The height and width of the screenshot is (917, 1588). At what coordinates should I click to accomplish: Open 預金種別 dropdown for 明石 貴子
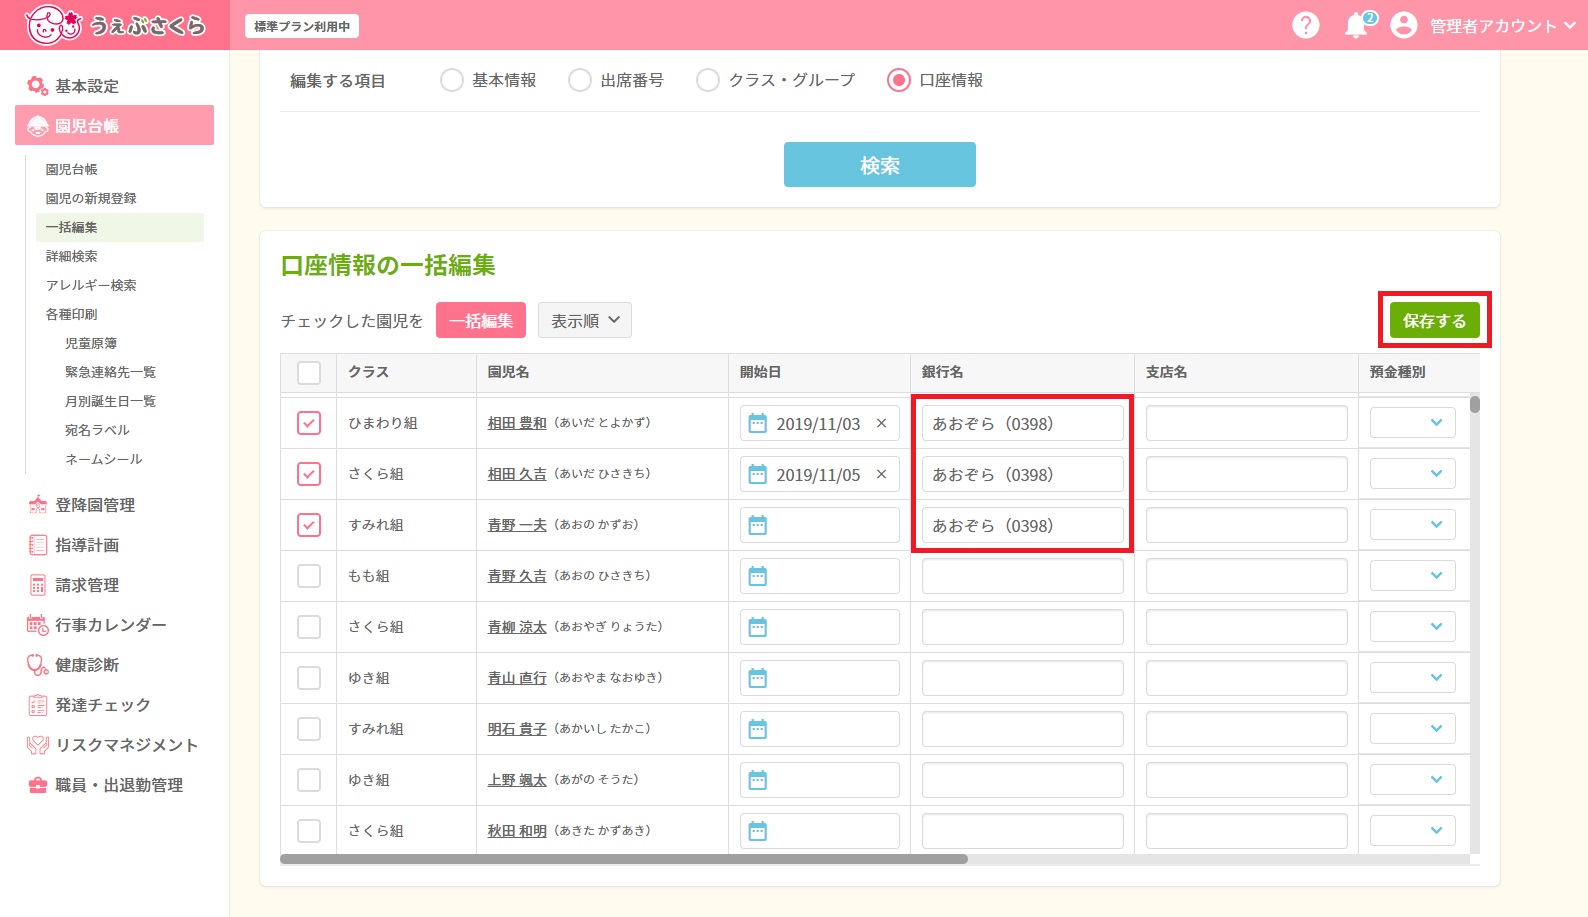point(1412,729)
